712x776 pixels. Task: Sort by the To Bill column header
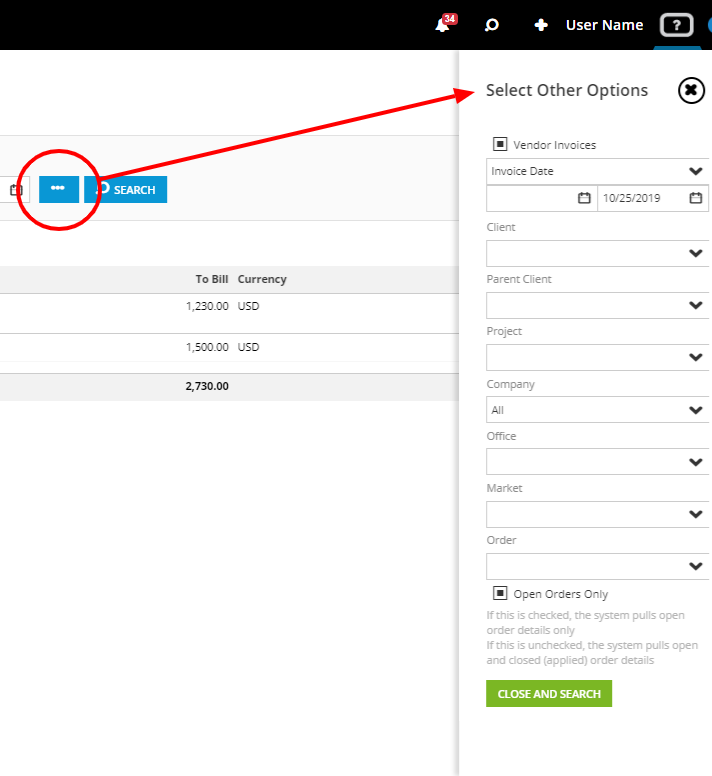coord(212,279)
